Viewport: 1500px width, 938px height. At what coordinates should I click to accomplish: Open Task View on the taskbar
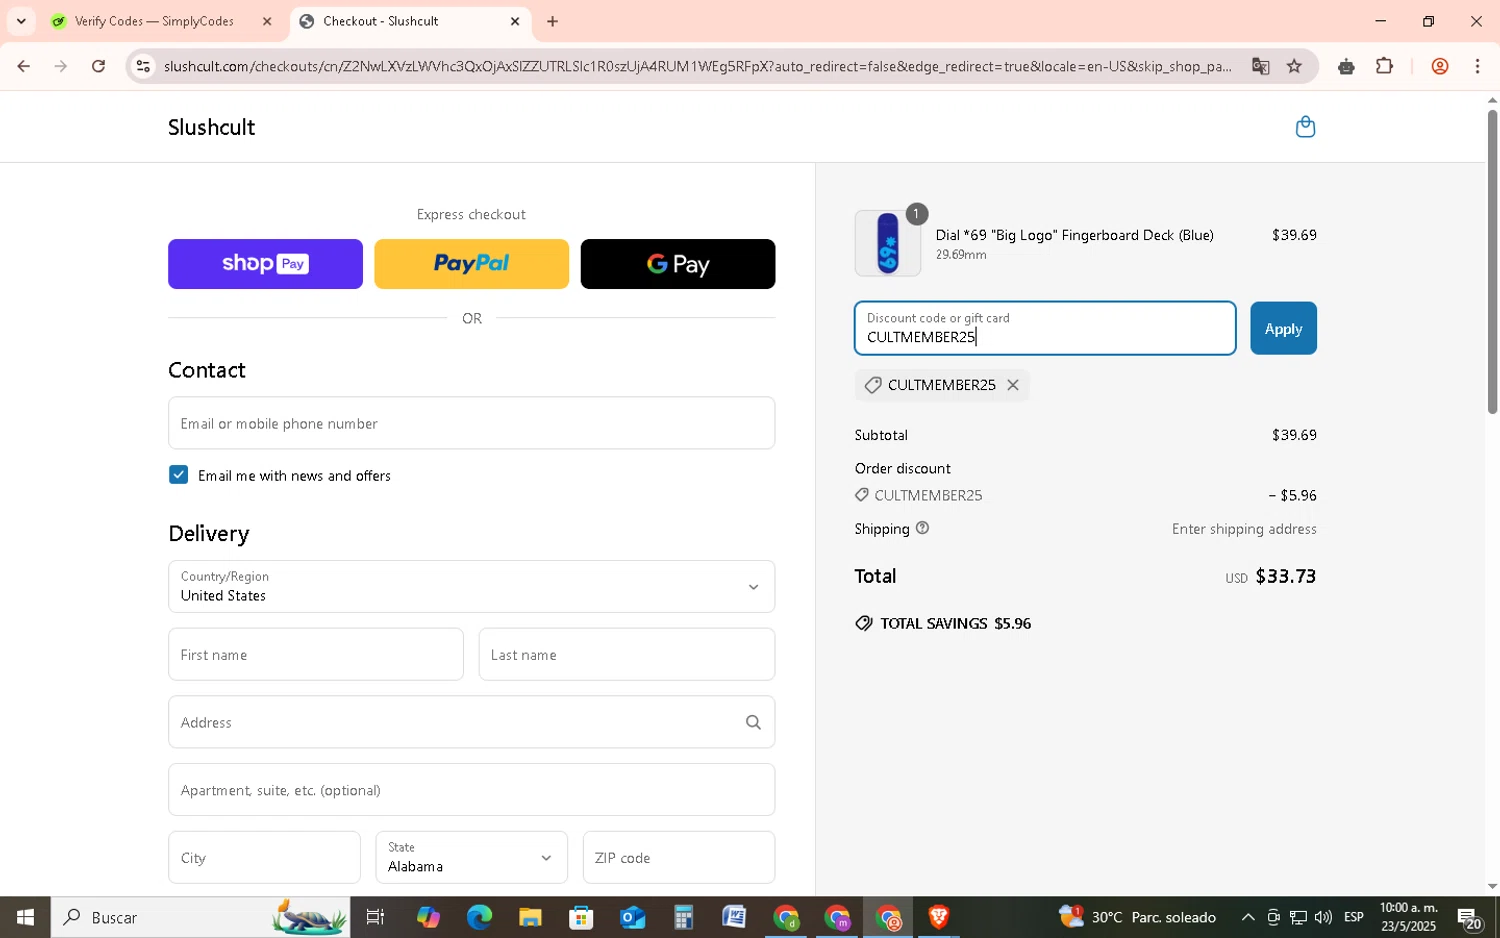pyautogui.click(x=375, y=917)
